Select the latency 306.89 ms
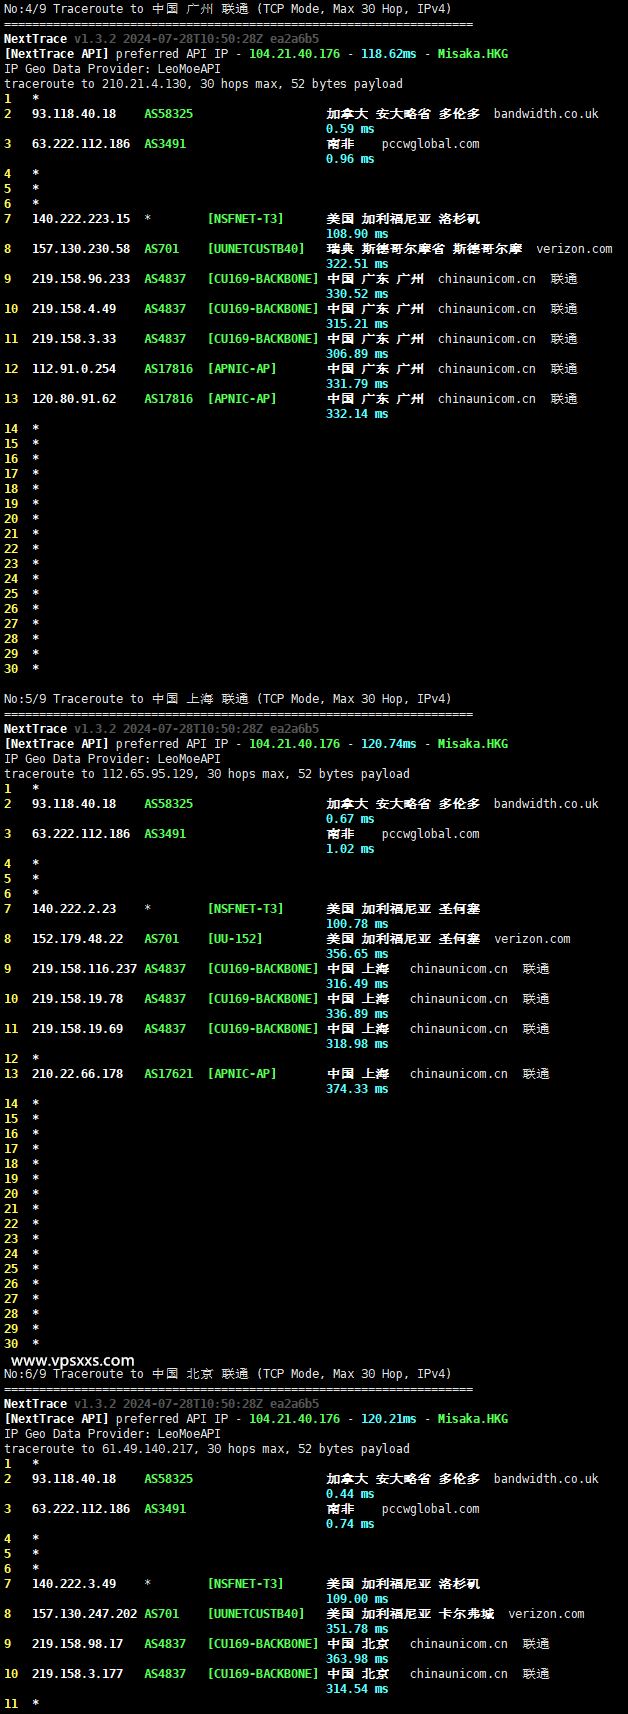Screen dimensions: 628x1714 tap(357, 354)
